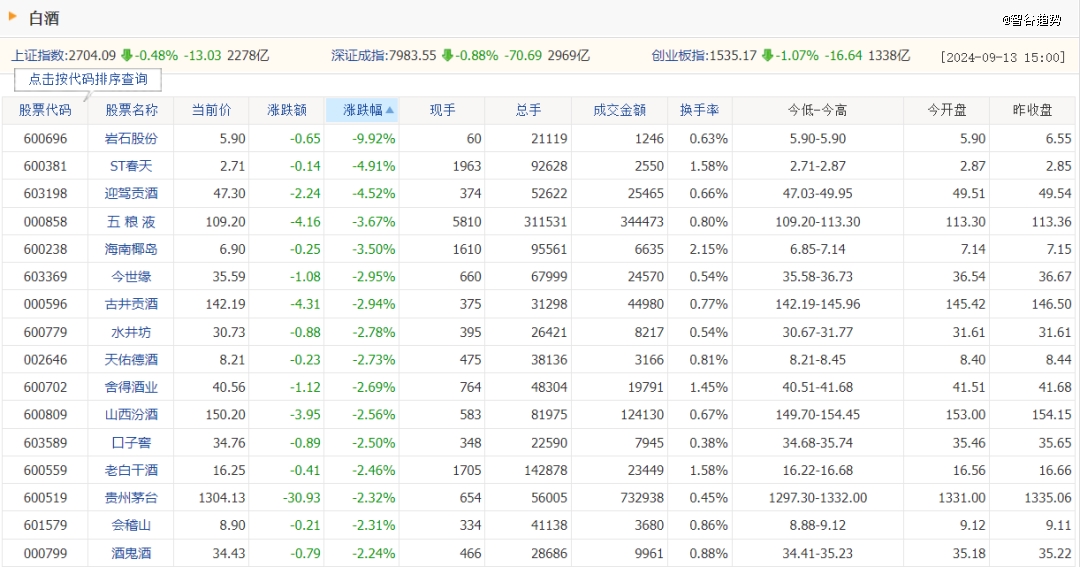
Task: Sort by 昨收盘 column header
Action: (1032, 110)
